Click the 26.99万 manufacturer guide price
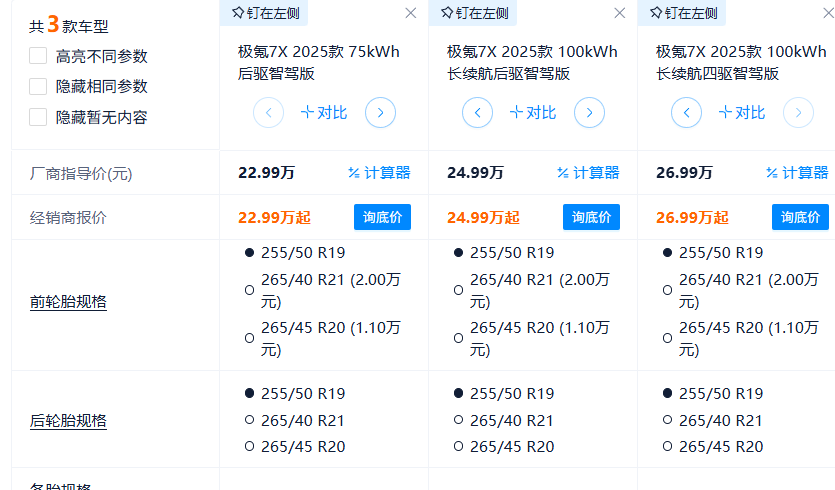Screen dimensions: 835x490 click(684, 173)
